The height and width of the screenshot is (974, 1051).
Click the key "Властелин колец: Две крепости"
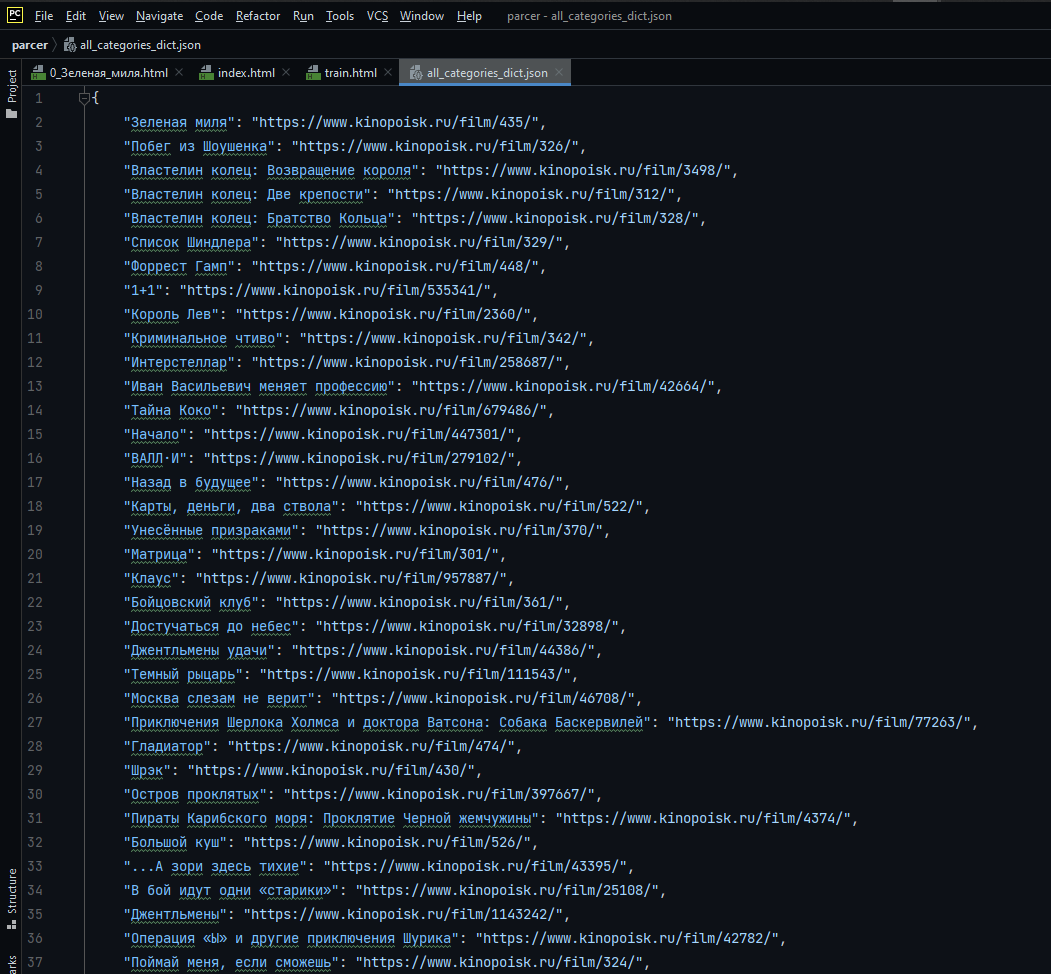(x=247, y=194)
